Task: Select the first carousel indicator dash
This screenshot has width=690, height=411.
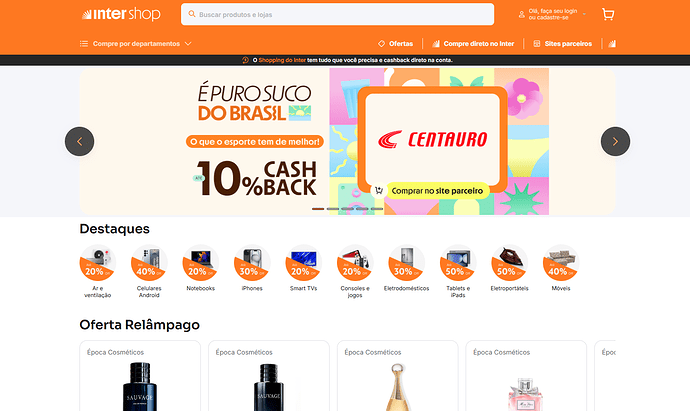Action: point(318,209)
